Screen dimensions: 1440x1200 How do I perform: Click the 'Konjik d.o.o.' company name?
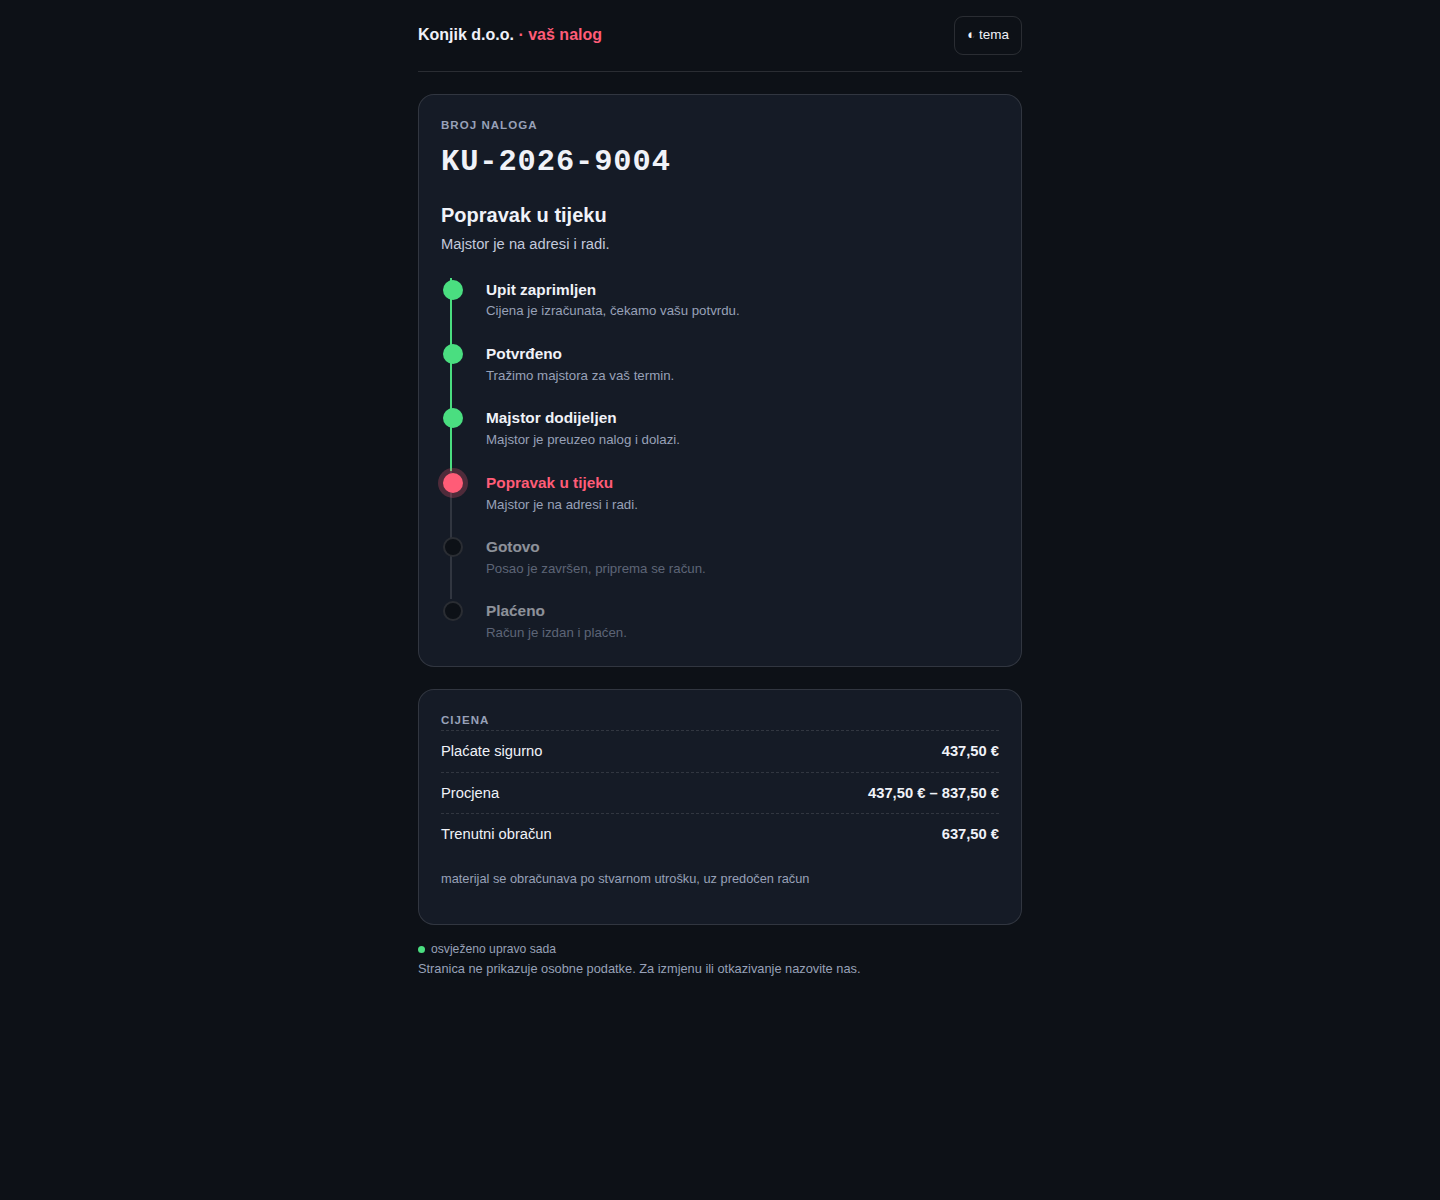click(x=466, y=34)
